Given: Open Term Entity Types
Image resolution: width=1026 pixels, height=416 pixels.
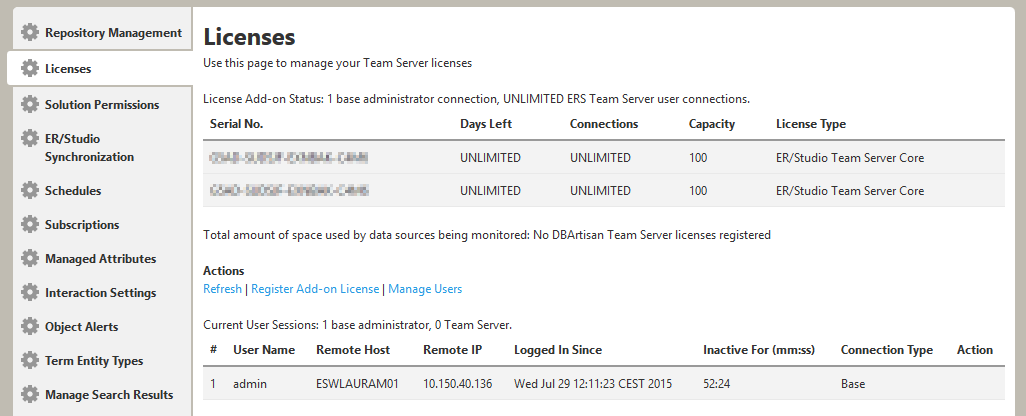Looking at the screenshot, I should click(94, 361).
